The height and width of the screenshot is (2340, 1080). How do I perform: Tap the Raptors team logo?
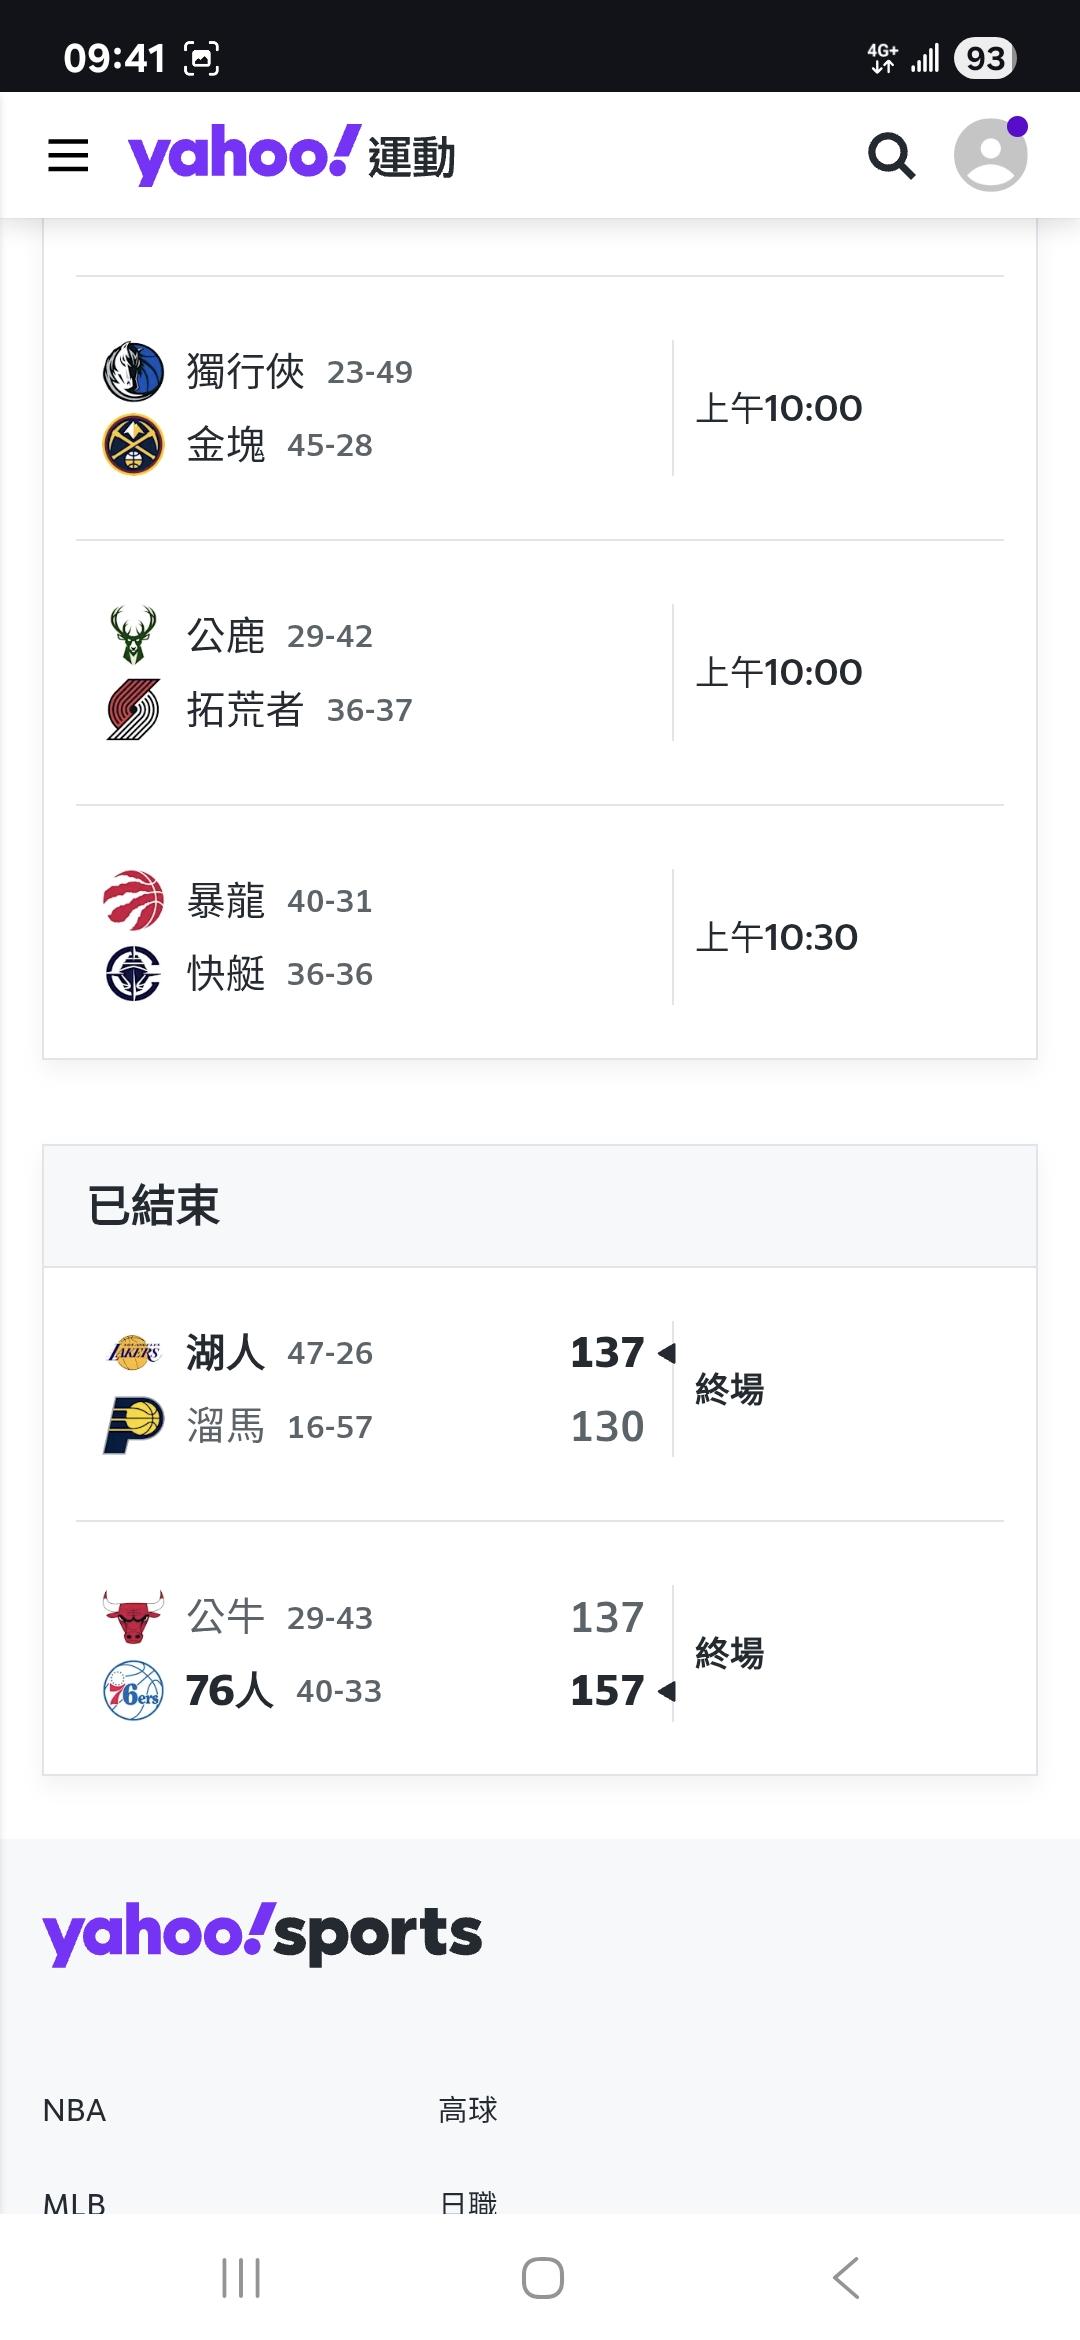point(133,900)
